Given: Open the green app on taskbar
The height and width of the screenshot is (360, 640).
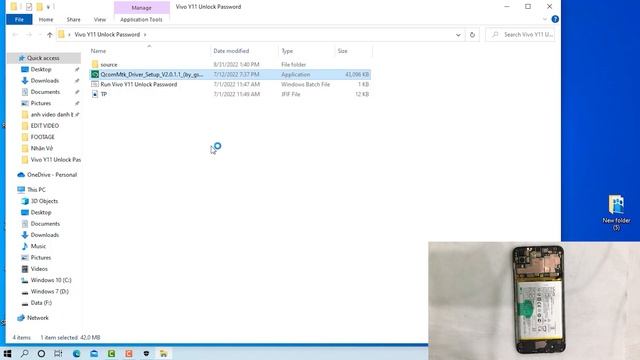Looking at the screenshot, I should (x=111, y=353).
